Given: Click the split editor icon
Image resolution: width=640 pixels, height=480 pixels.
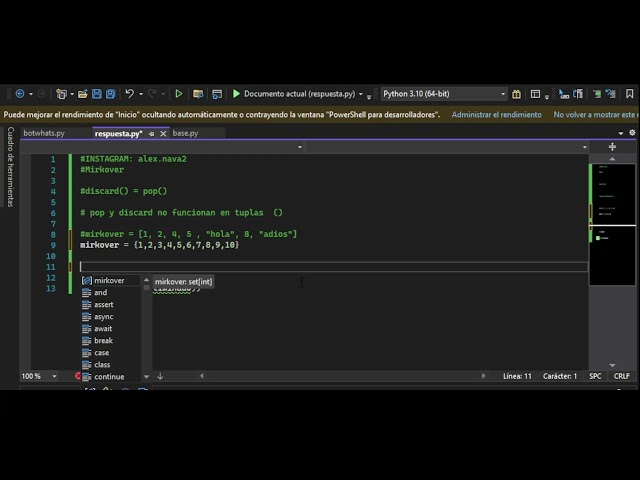Looking at the screenshot, I should [612, 147].
